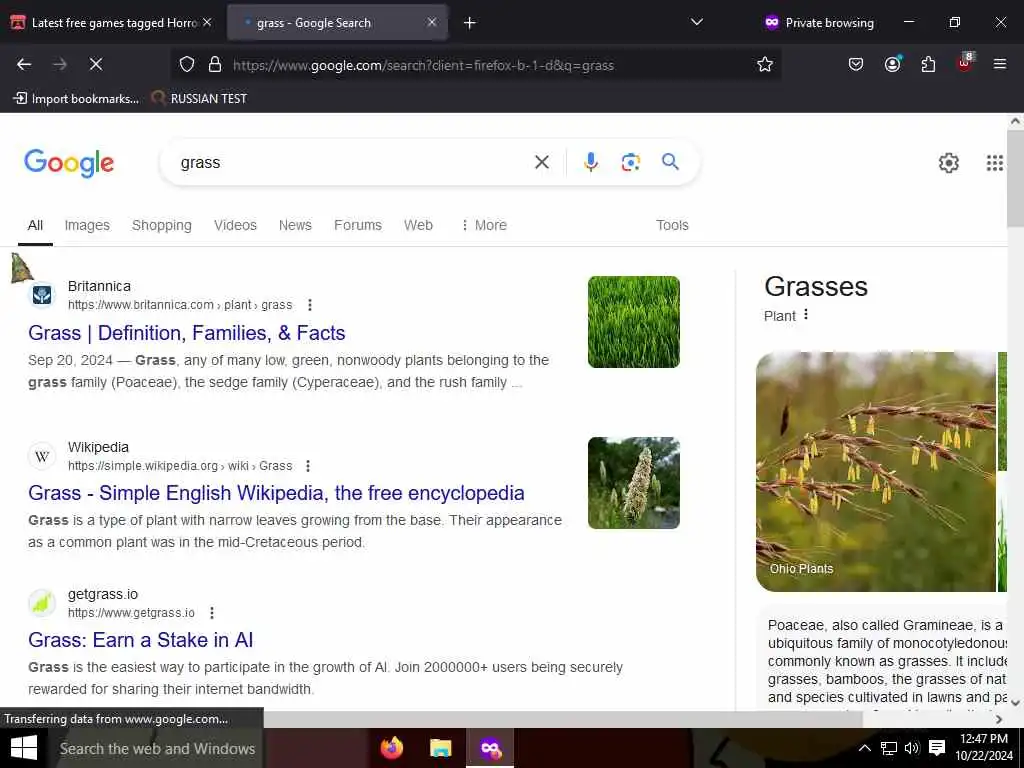Close the grass - Google Search tab
Image resolution: width=1024 pixels, height=768 pixels.
pyautogui.click(x=432, y=22)
